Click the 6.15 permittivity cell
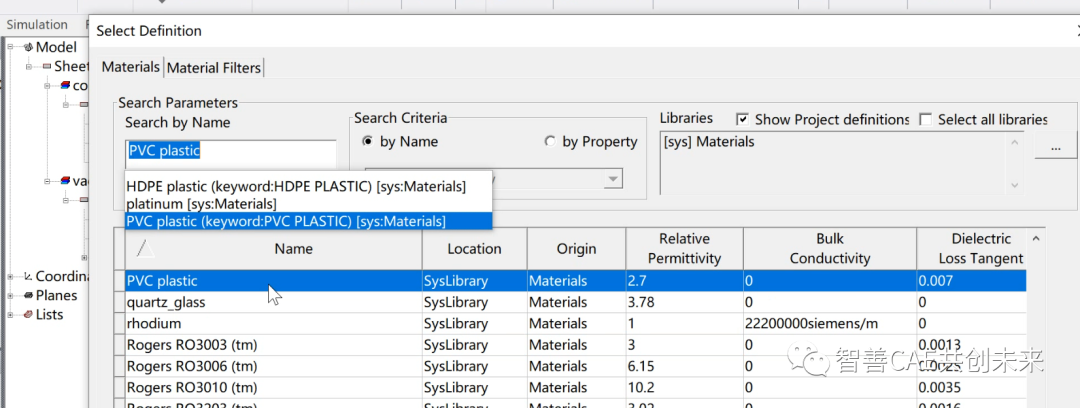 [x=684, y=366]
